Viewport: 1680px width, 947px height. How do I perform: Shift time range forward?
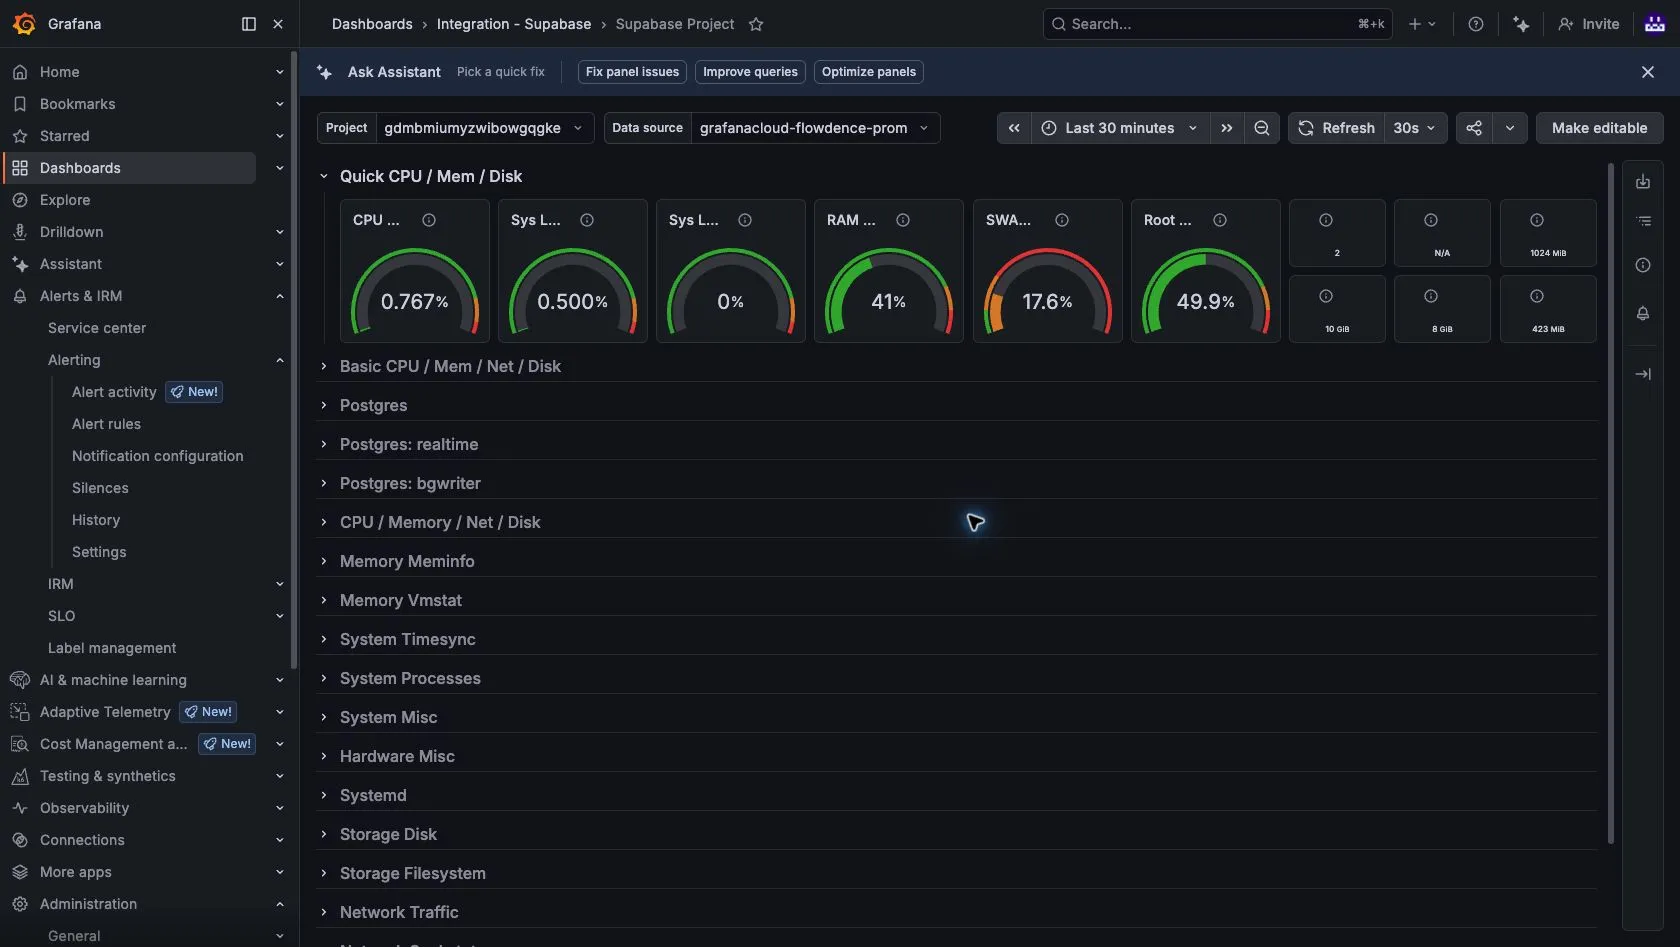[x=1227, y=128]
